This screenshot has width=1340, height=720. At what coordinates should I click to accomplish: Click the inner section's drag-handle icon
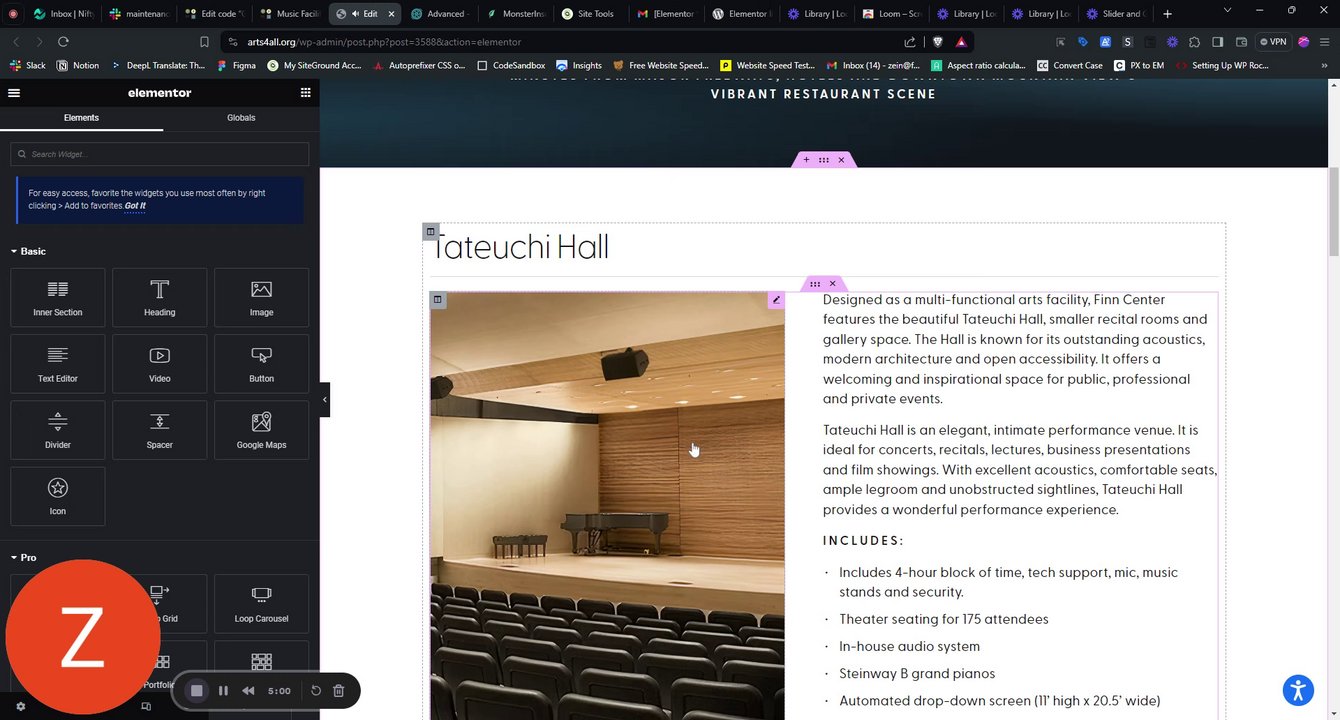tap(815, 284)
